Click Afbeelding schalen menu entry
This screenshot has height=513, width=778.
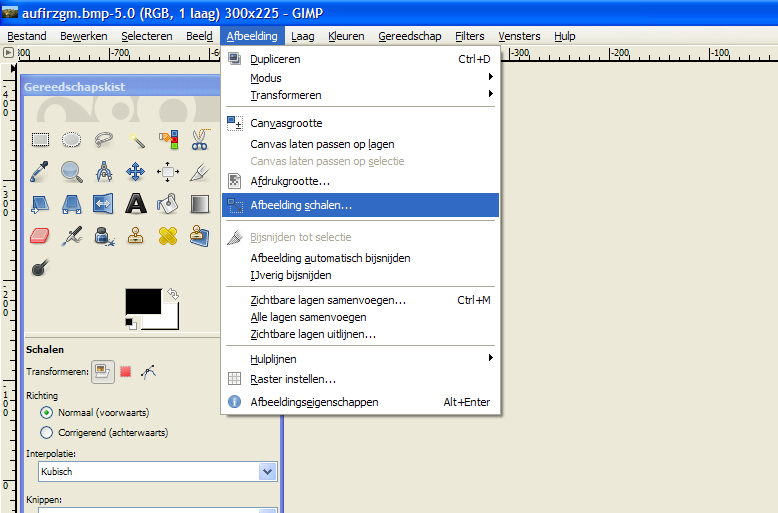pyautogui.click(x=360, y=205)
